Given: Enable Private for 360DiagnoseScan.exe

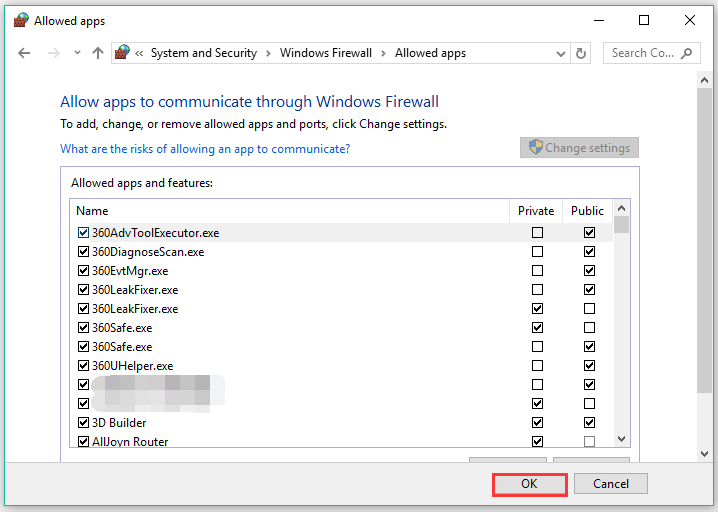Looking at the screenshot, I should pos(537,252).
